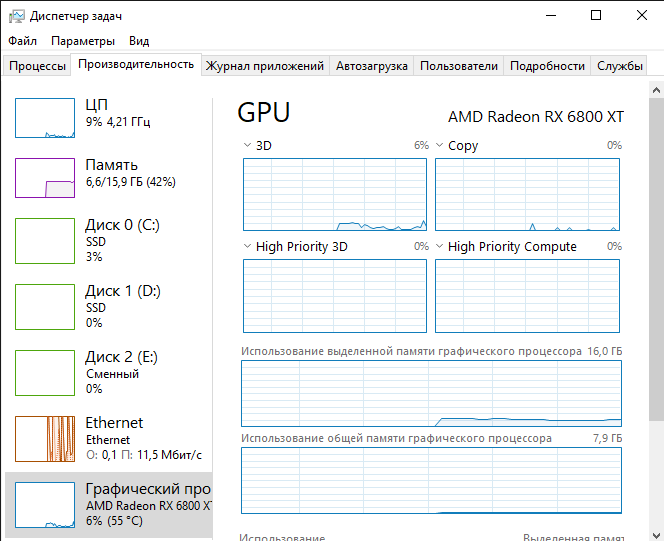Select the Диск 0 (C:) thumbnail

click(x=45, y=241)
